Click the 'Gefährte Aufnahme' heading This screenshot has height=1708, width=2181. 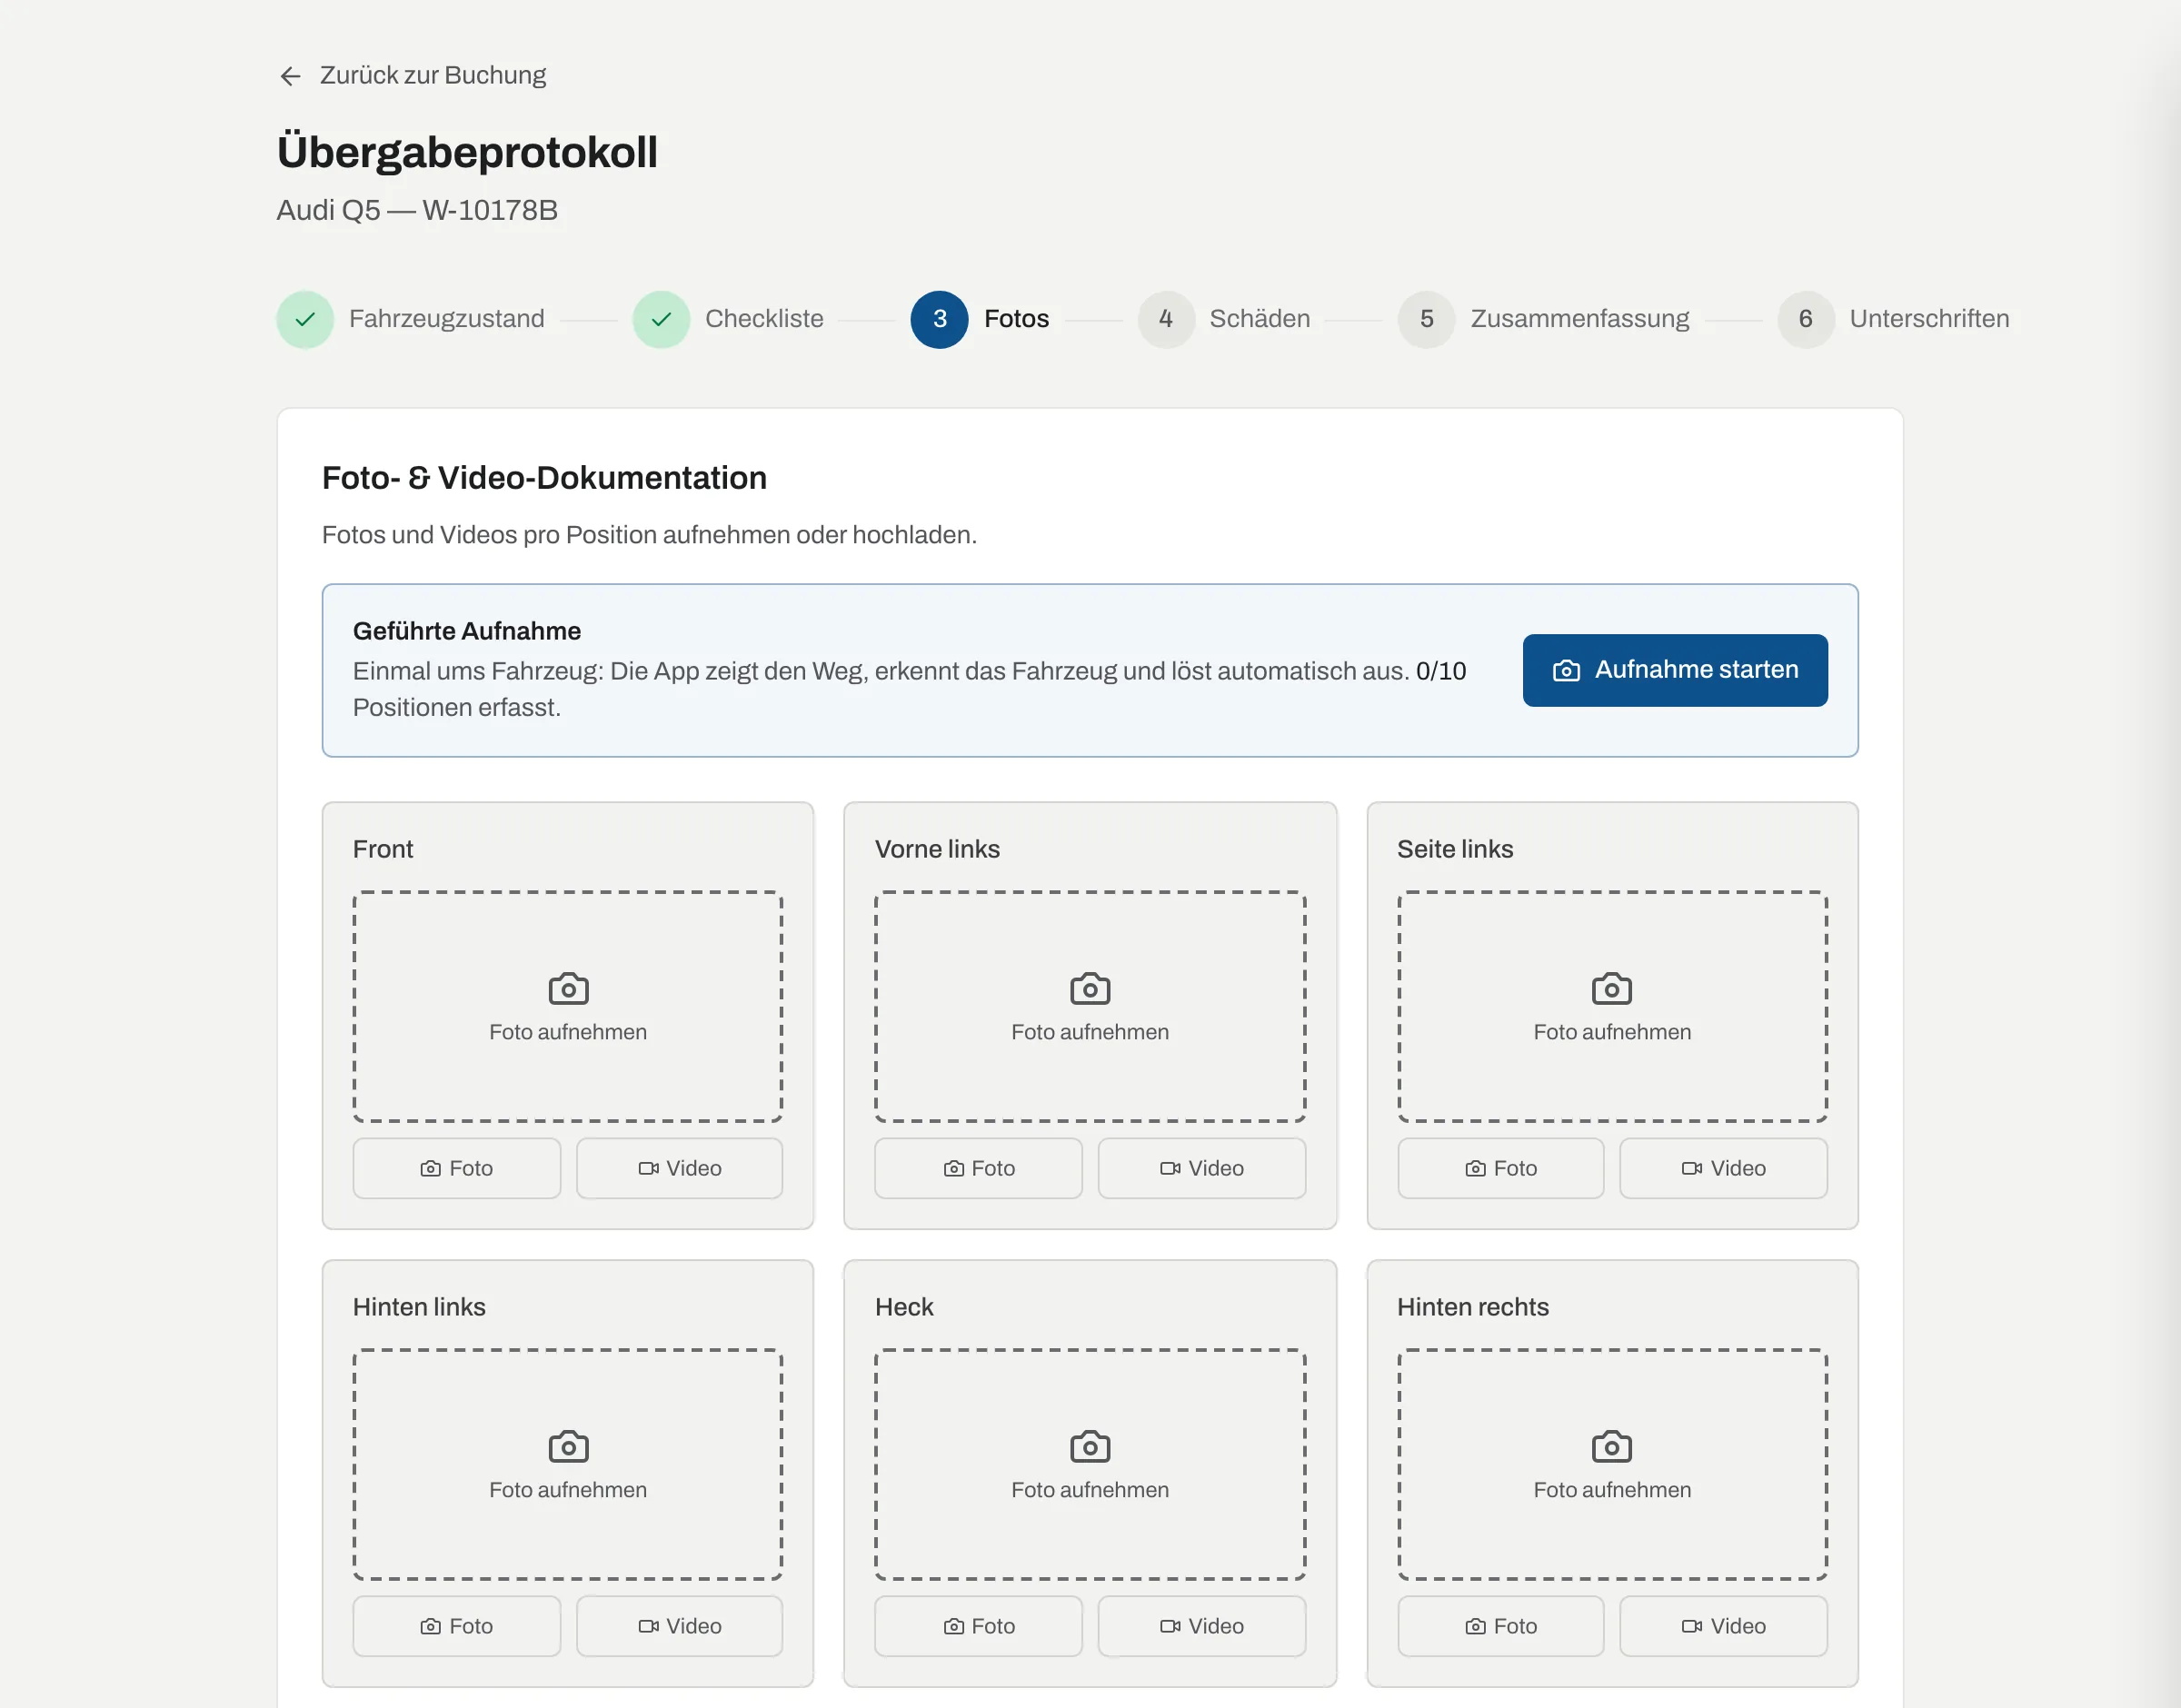click(x=467, y=631)
